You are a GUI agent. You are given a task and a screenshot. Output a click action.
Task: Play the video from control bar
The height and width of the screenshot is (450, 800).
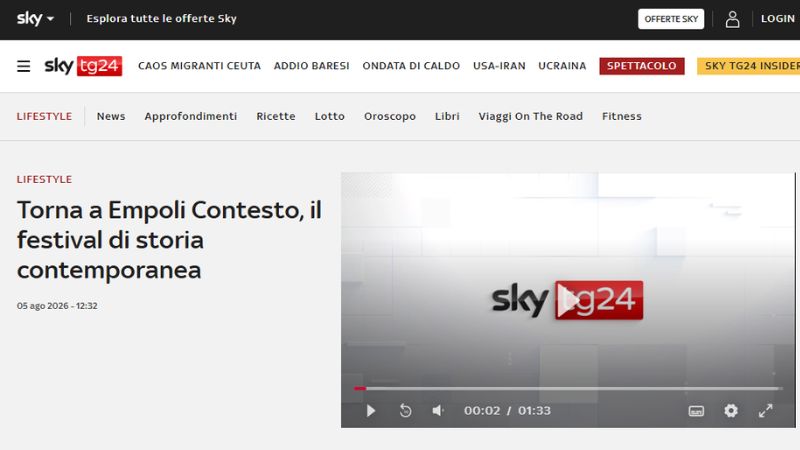click(371, 411)
